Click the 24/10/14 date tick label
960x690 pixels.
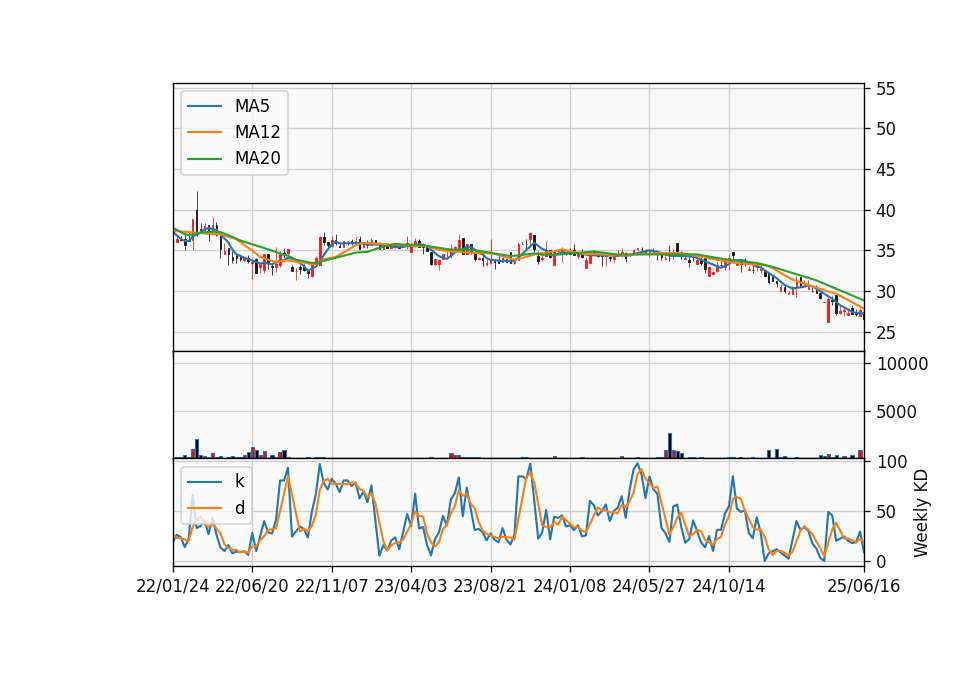pos(729,586)
